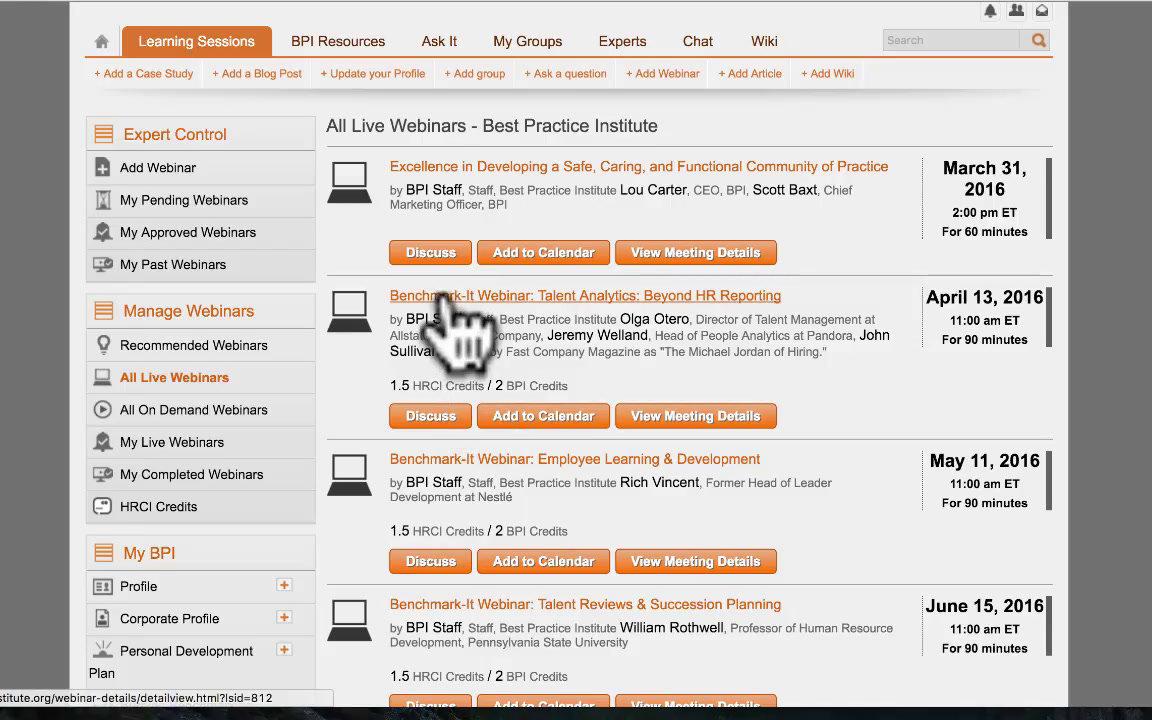Click the search magnifier button
This screenshot has height=720, width=1152.
click(1038, 40)
